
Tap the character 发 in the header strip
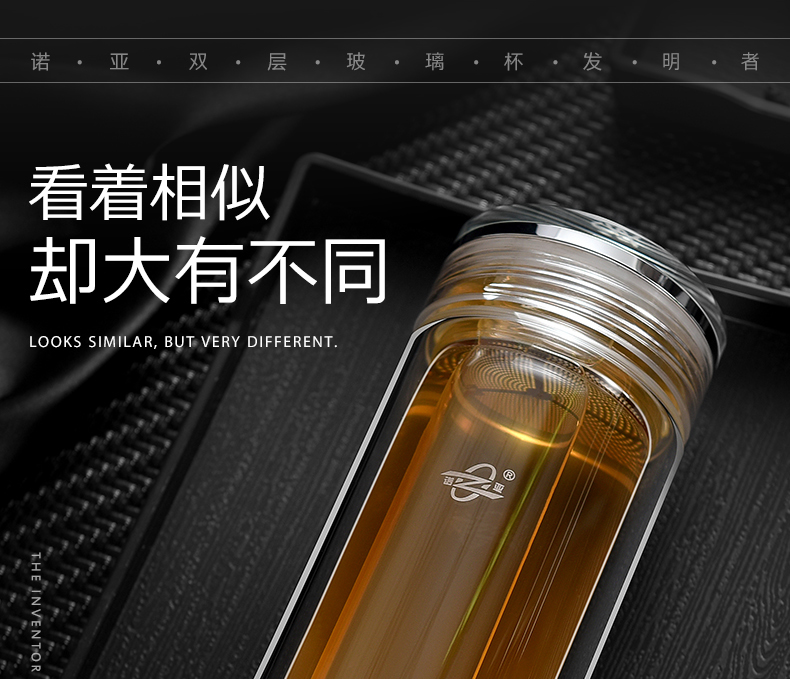(593, 62)
